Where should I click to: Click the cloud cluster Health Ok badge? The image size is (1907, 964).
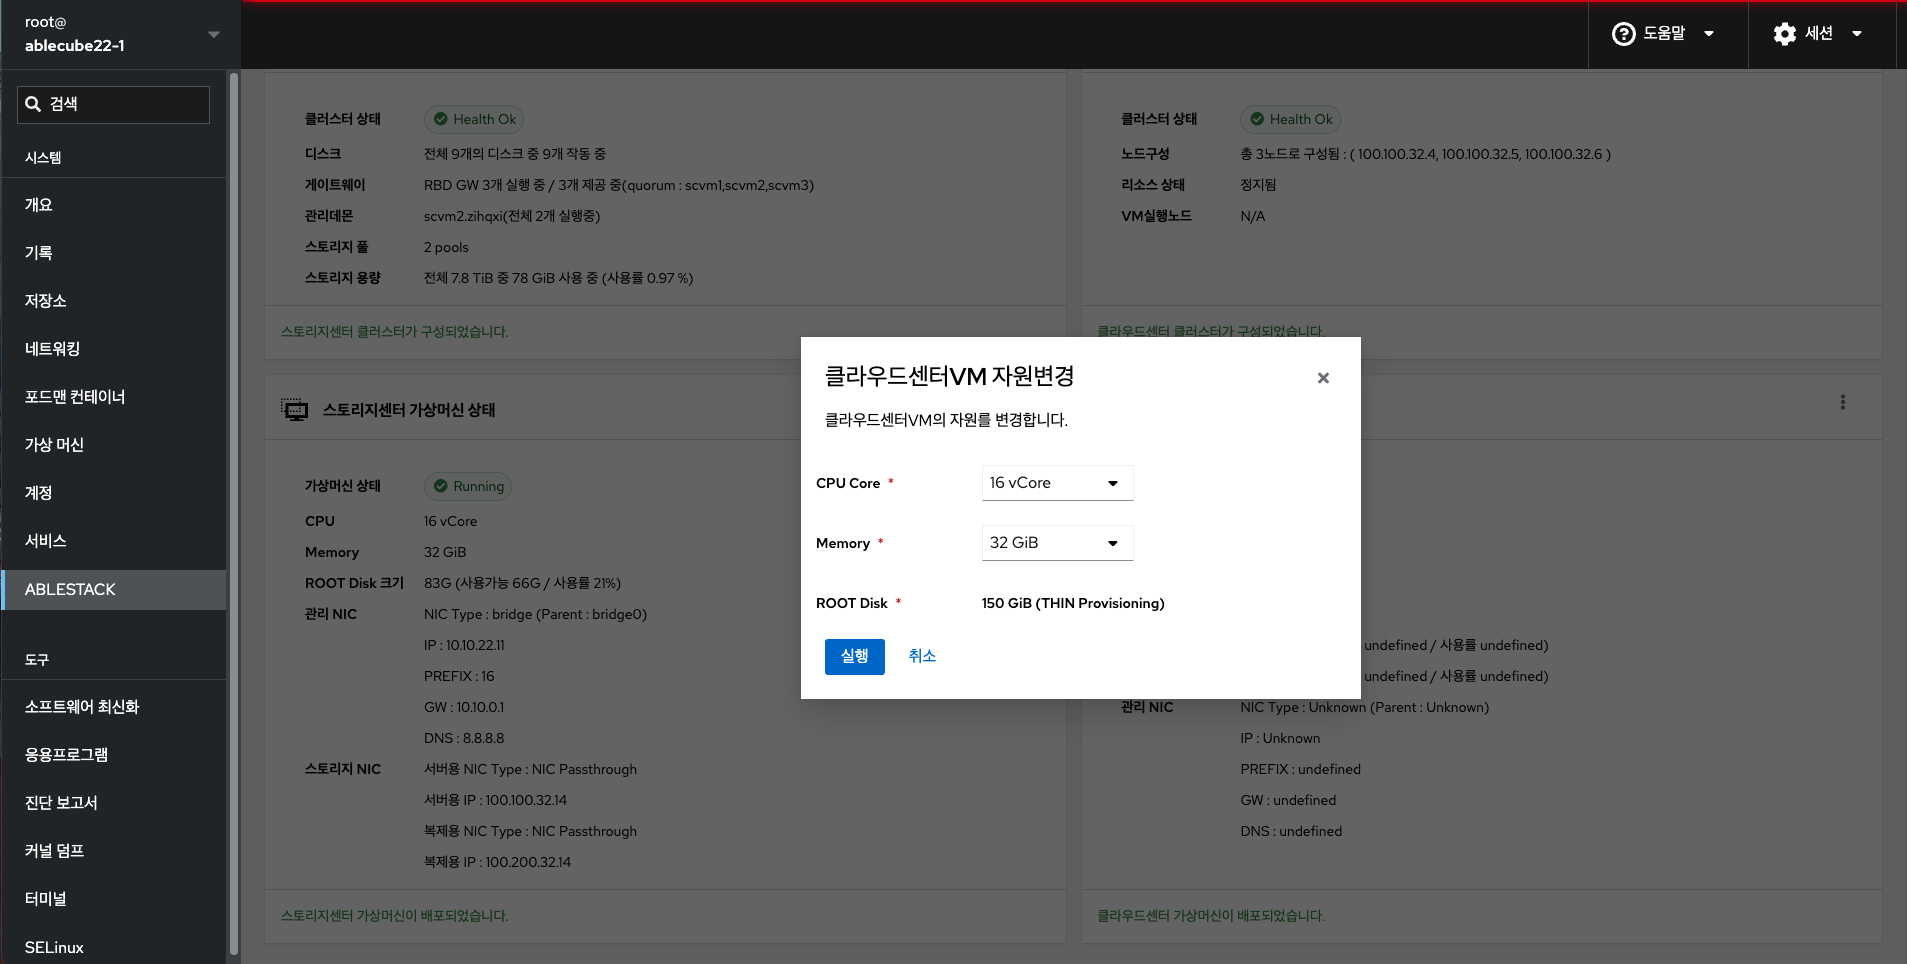pos(1290,119)
